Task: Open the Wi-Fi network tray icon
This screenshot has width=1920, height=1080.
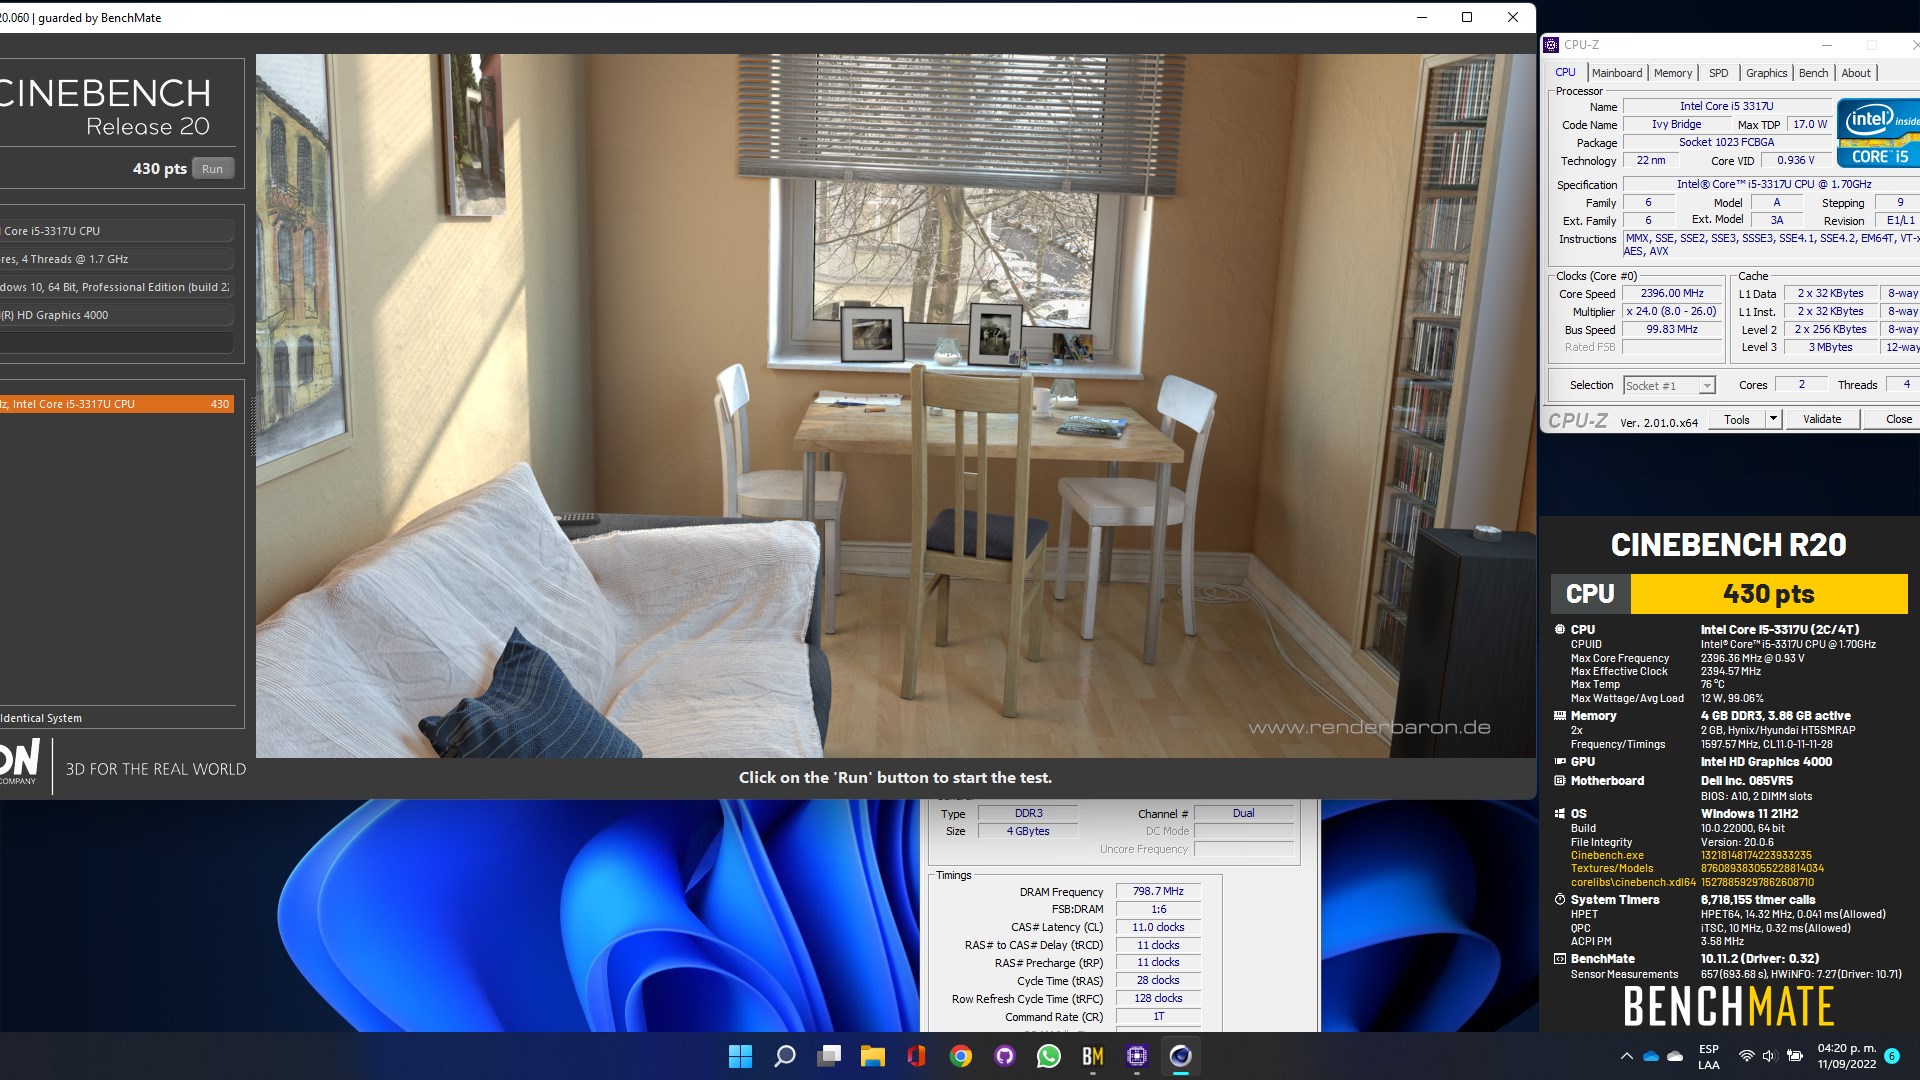Action: [1746, 1056]
